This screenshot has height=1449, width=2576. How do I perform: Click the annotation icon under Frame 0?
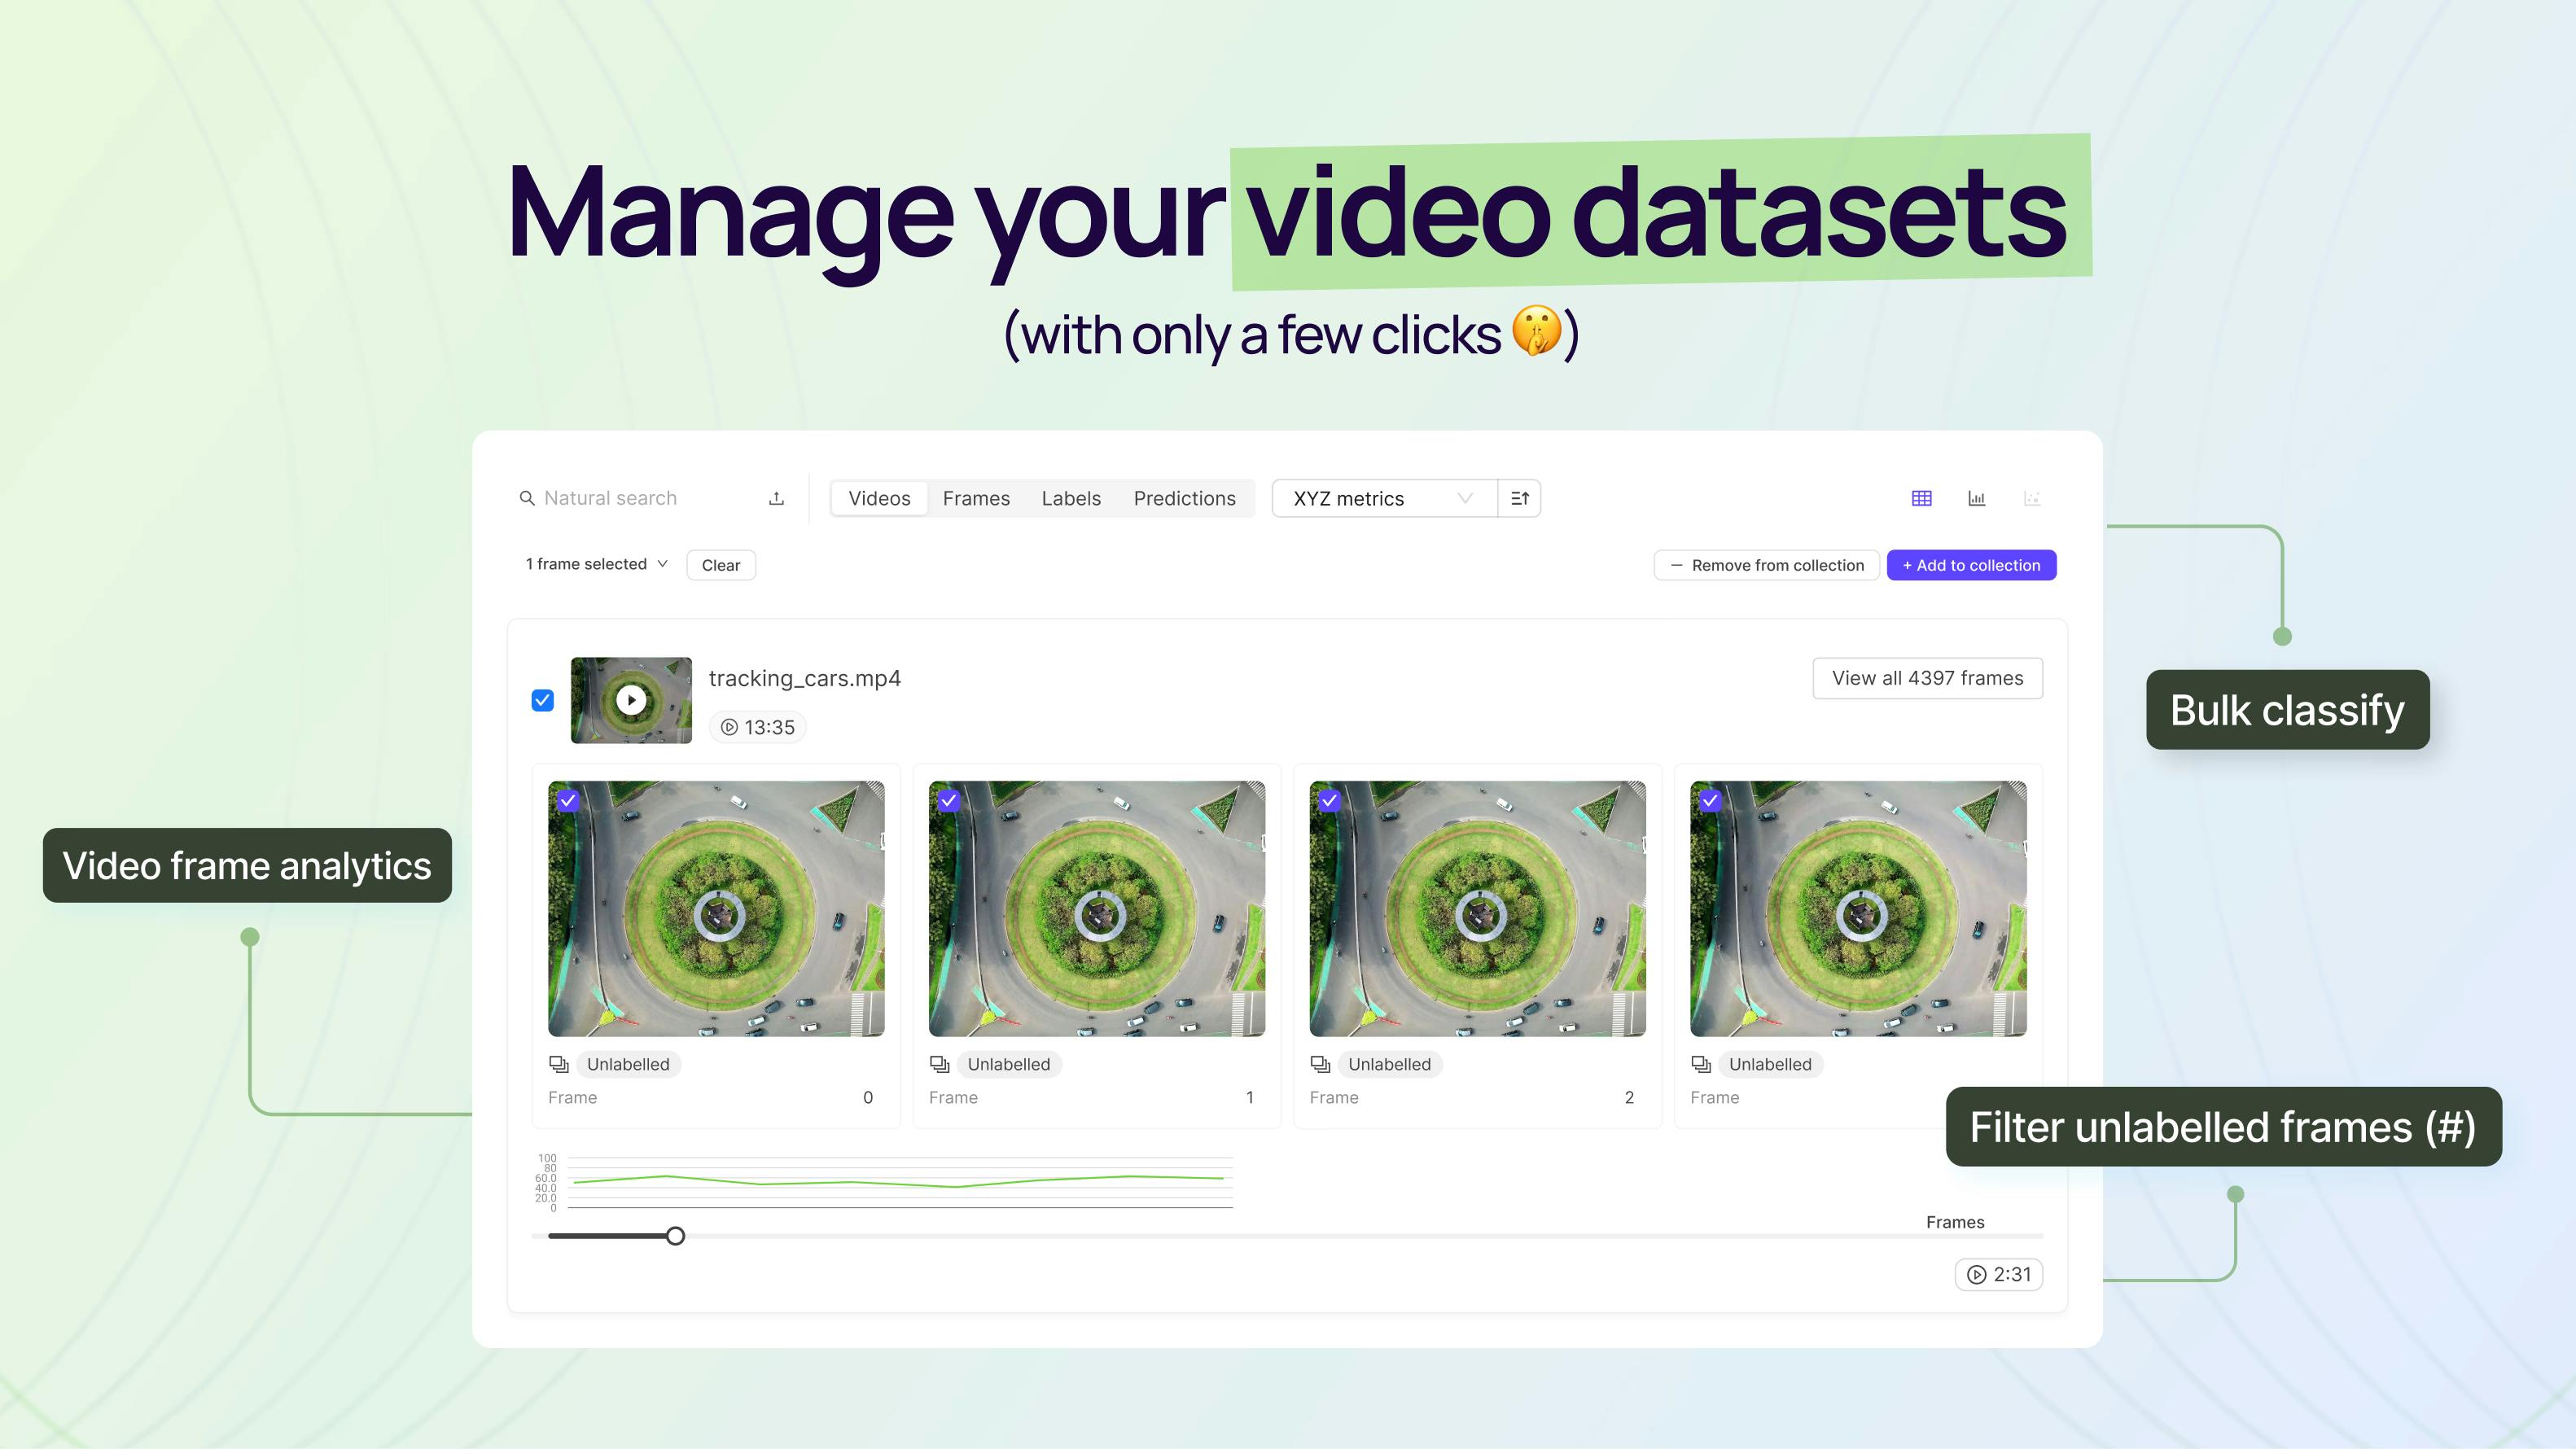(559, 1064)
